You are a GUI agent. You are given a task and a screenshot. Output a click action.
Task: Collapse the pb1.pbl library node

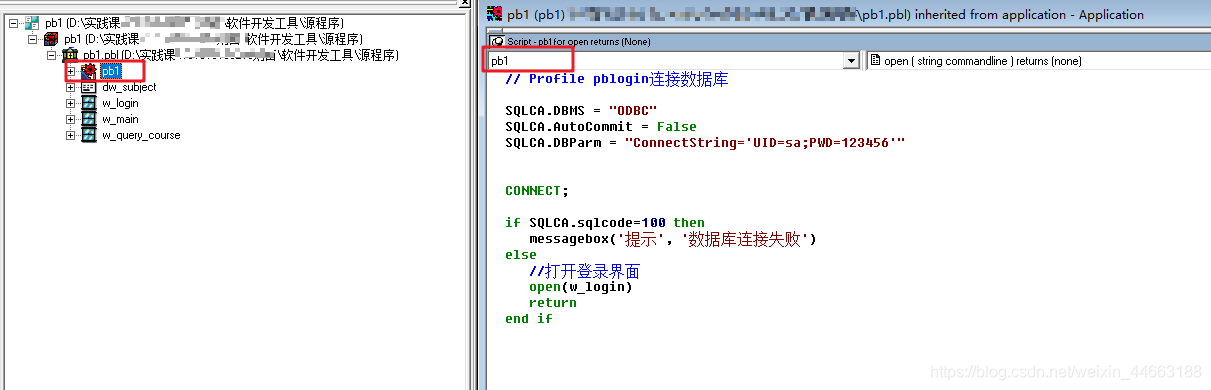[x=51, y=55]
